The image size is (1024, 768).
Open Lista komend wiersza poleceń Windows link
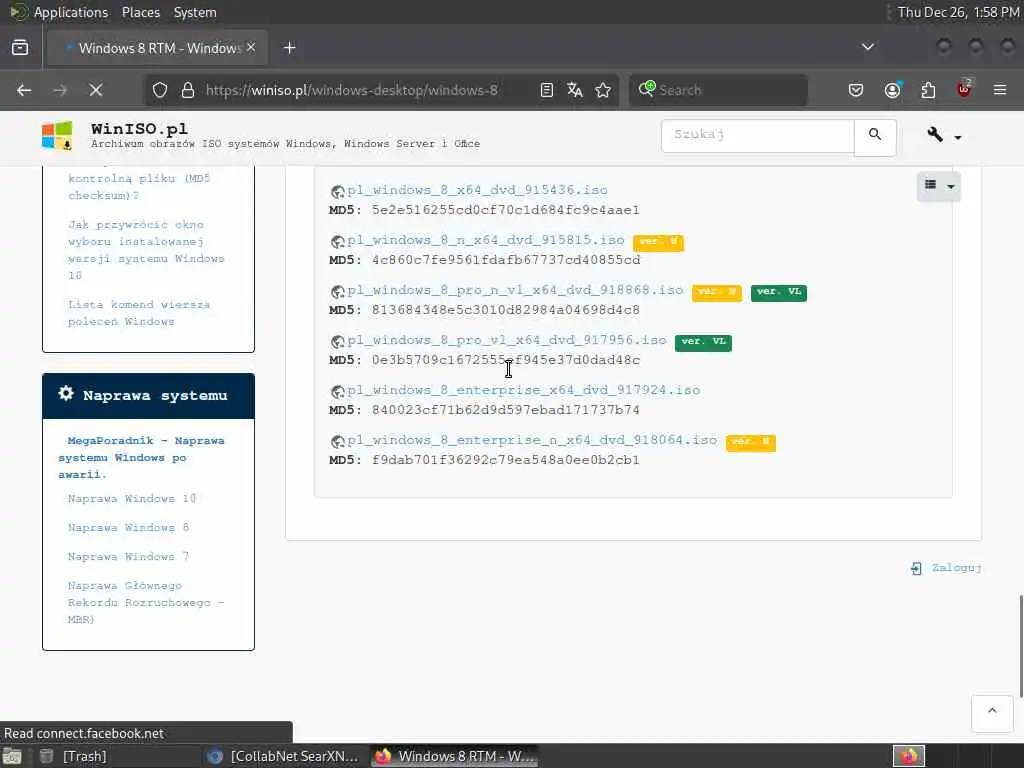tap(139, 313)
